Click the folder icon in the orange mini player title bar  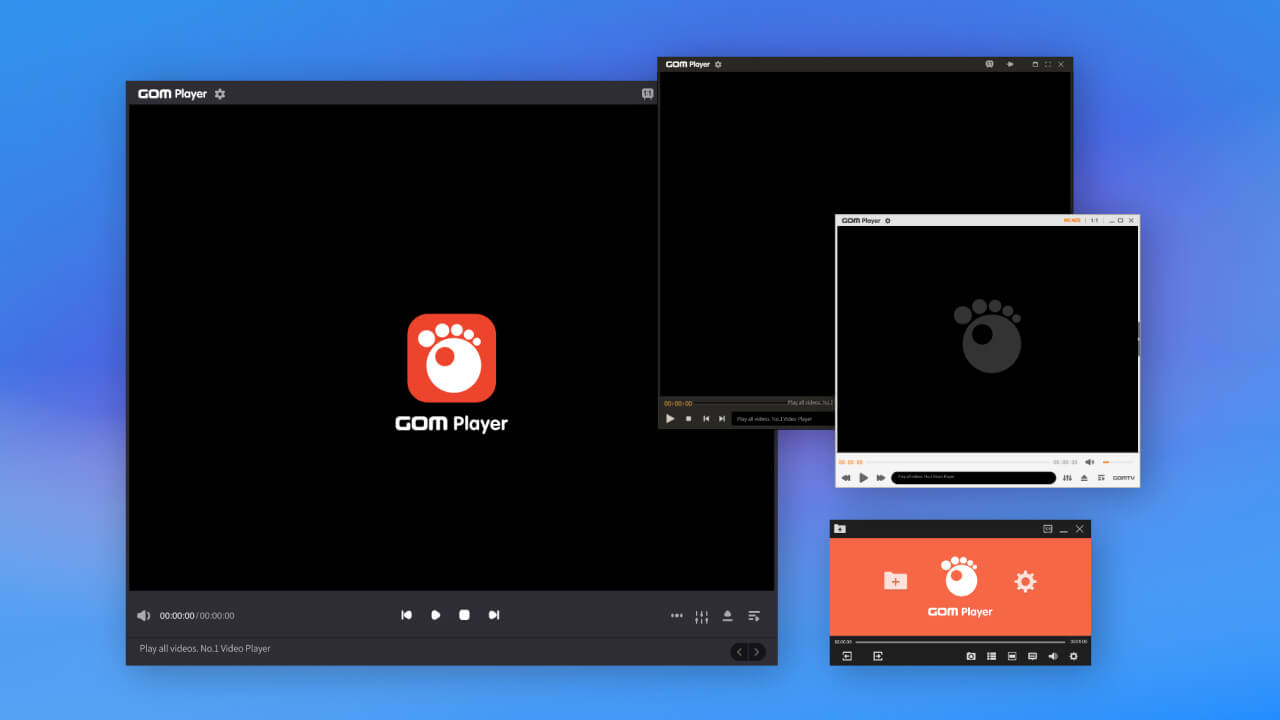pos(840,529)
